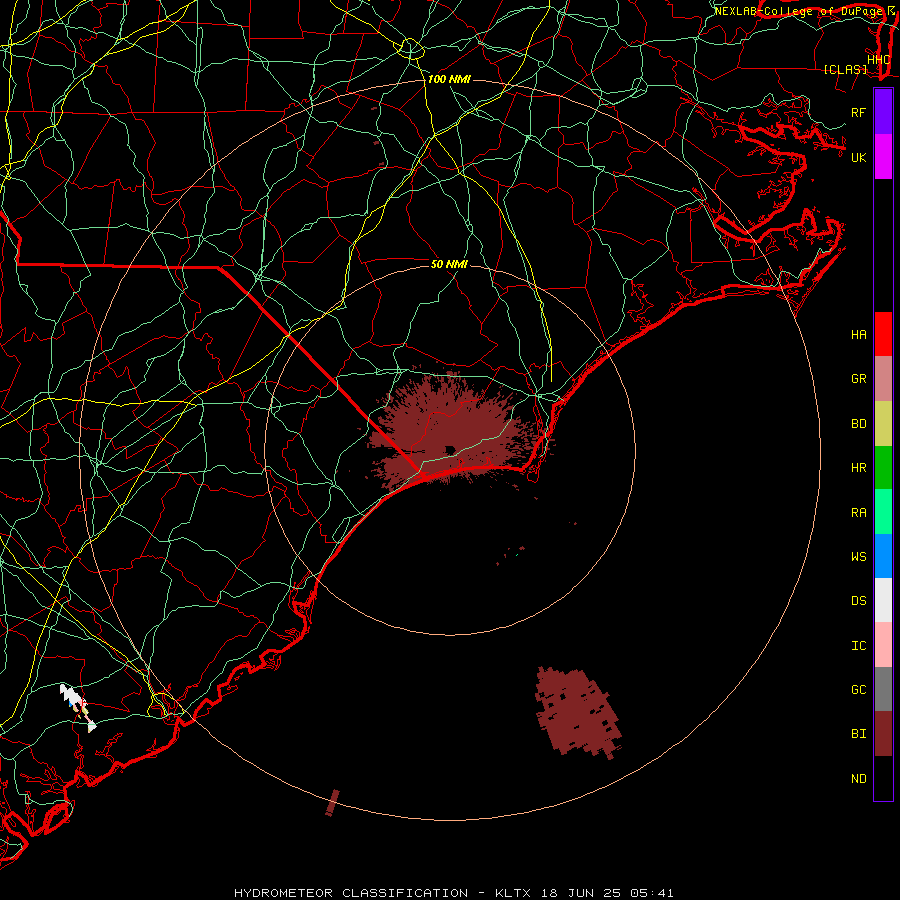Image resolution: width=900 pixels, height=900 pixels.
Task: Click the RF legend label
Action: point(858,113)
